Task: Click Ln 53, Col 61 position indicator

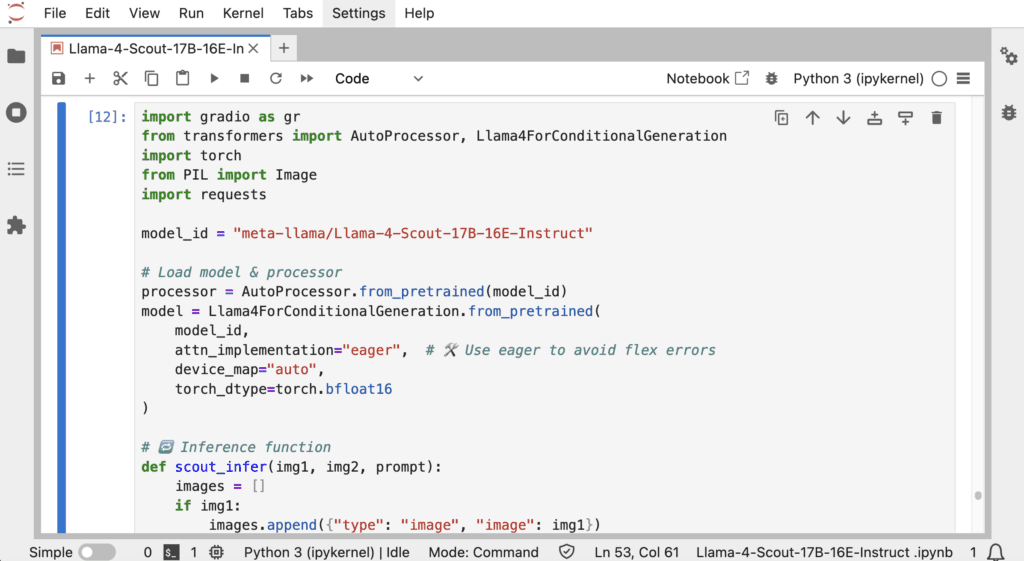Action: click(x=637, y=553)
